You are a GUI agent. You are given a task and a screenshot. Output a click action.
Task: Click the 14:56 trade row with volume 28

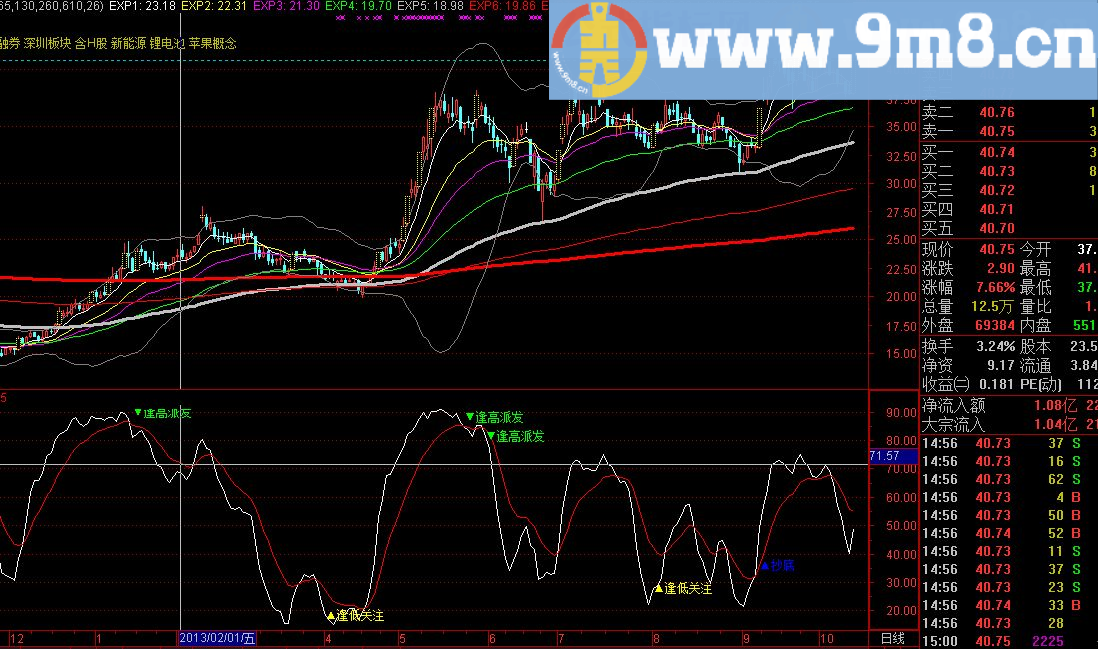[x=1008, y=623]
